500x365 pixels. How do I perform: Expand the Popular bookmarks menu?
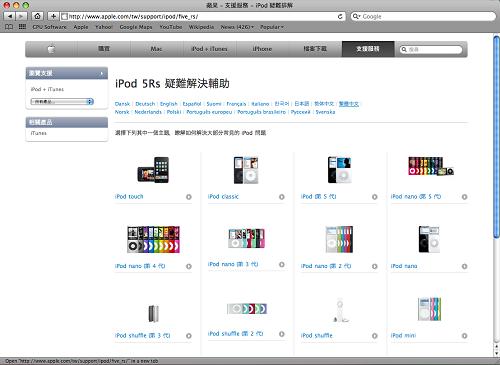(272, 27)
